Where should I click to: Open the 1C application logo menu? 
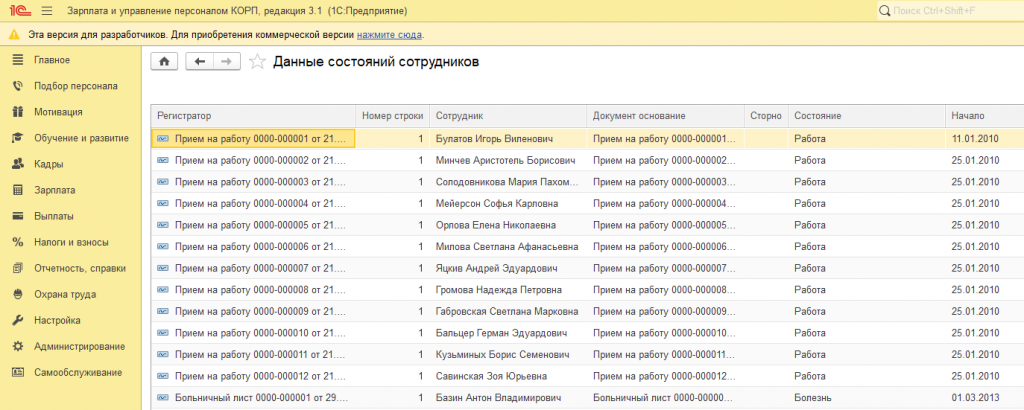click(x=18, y=11)
